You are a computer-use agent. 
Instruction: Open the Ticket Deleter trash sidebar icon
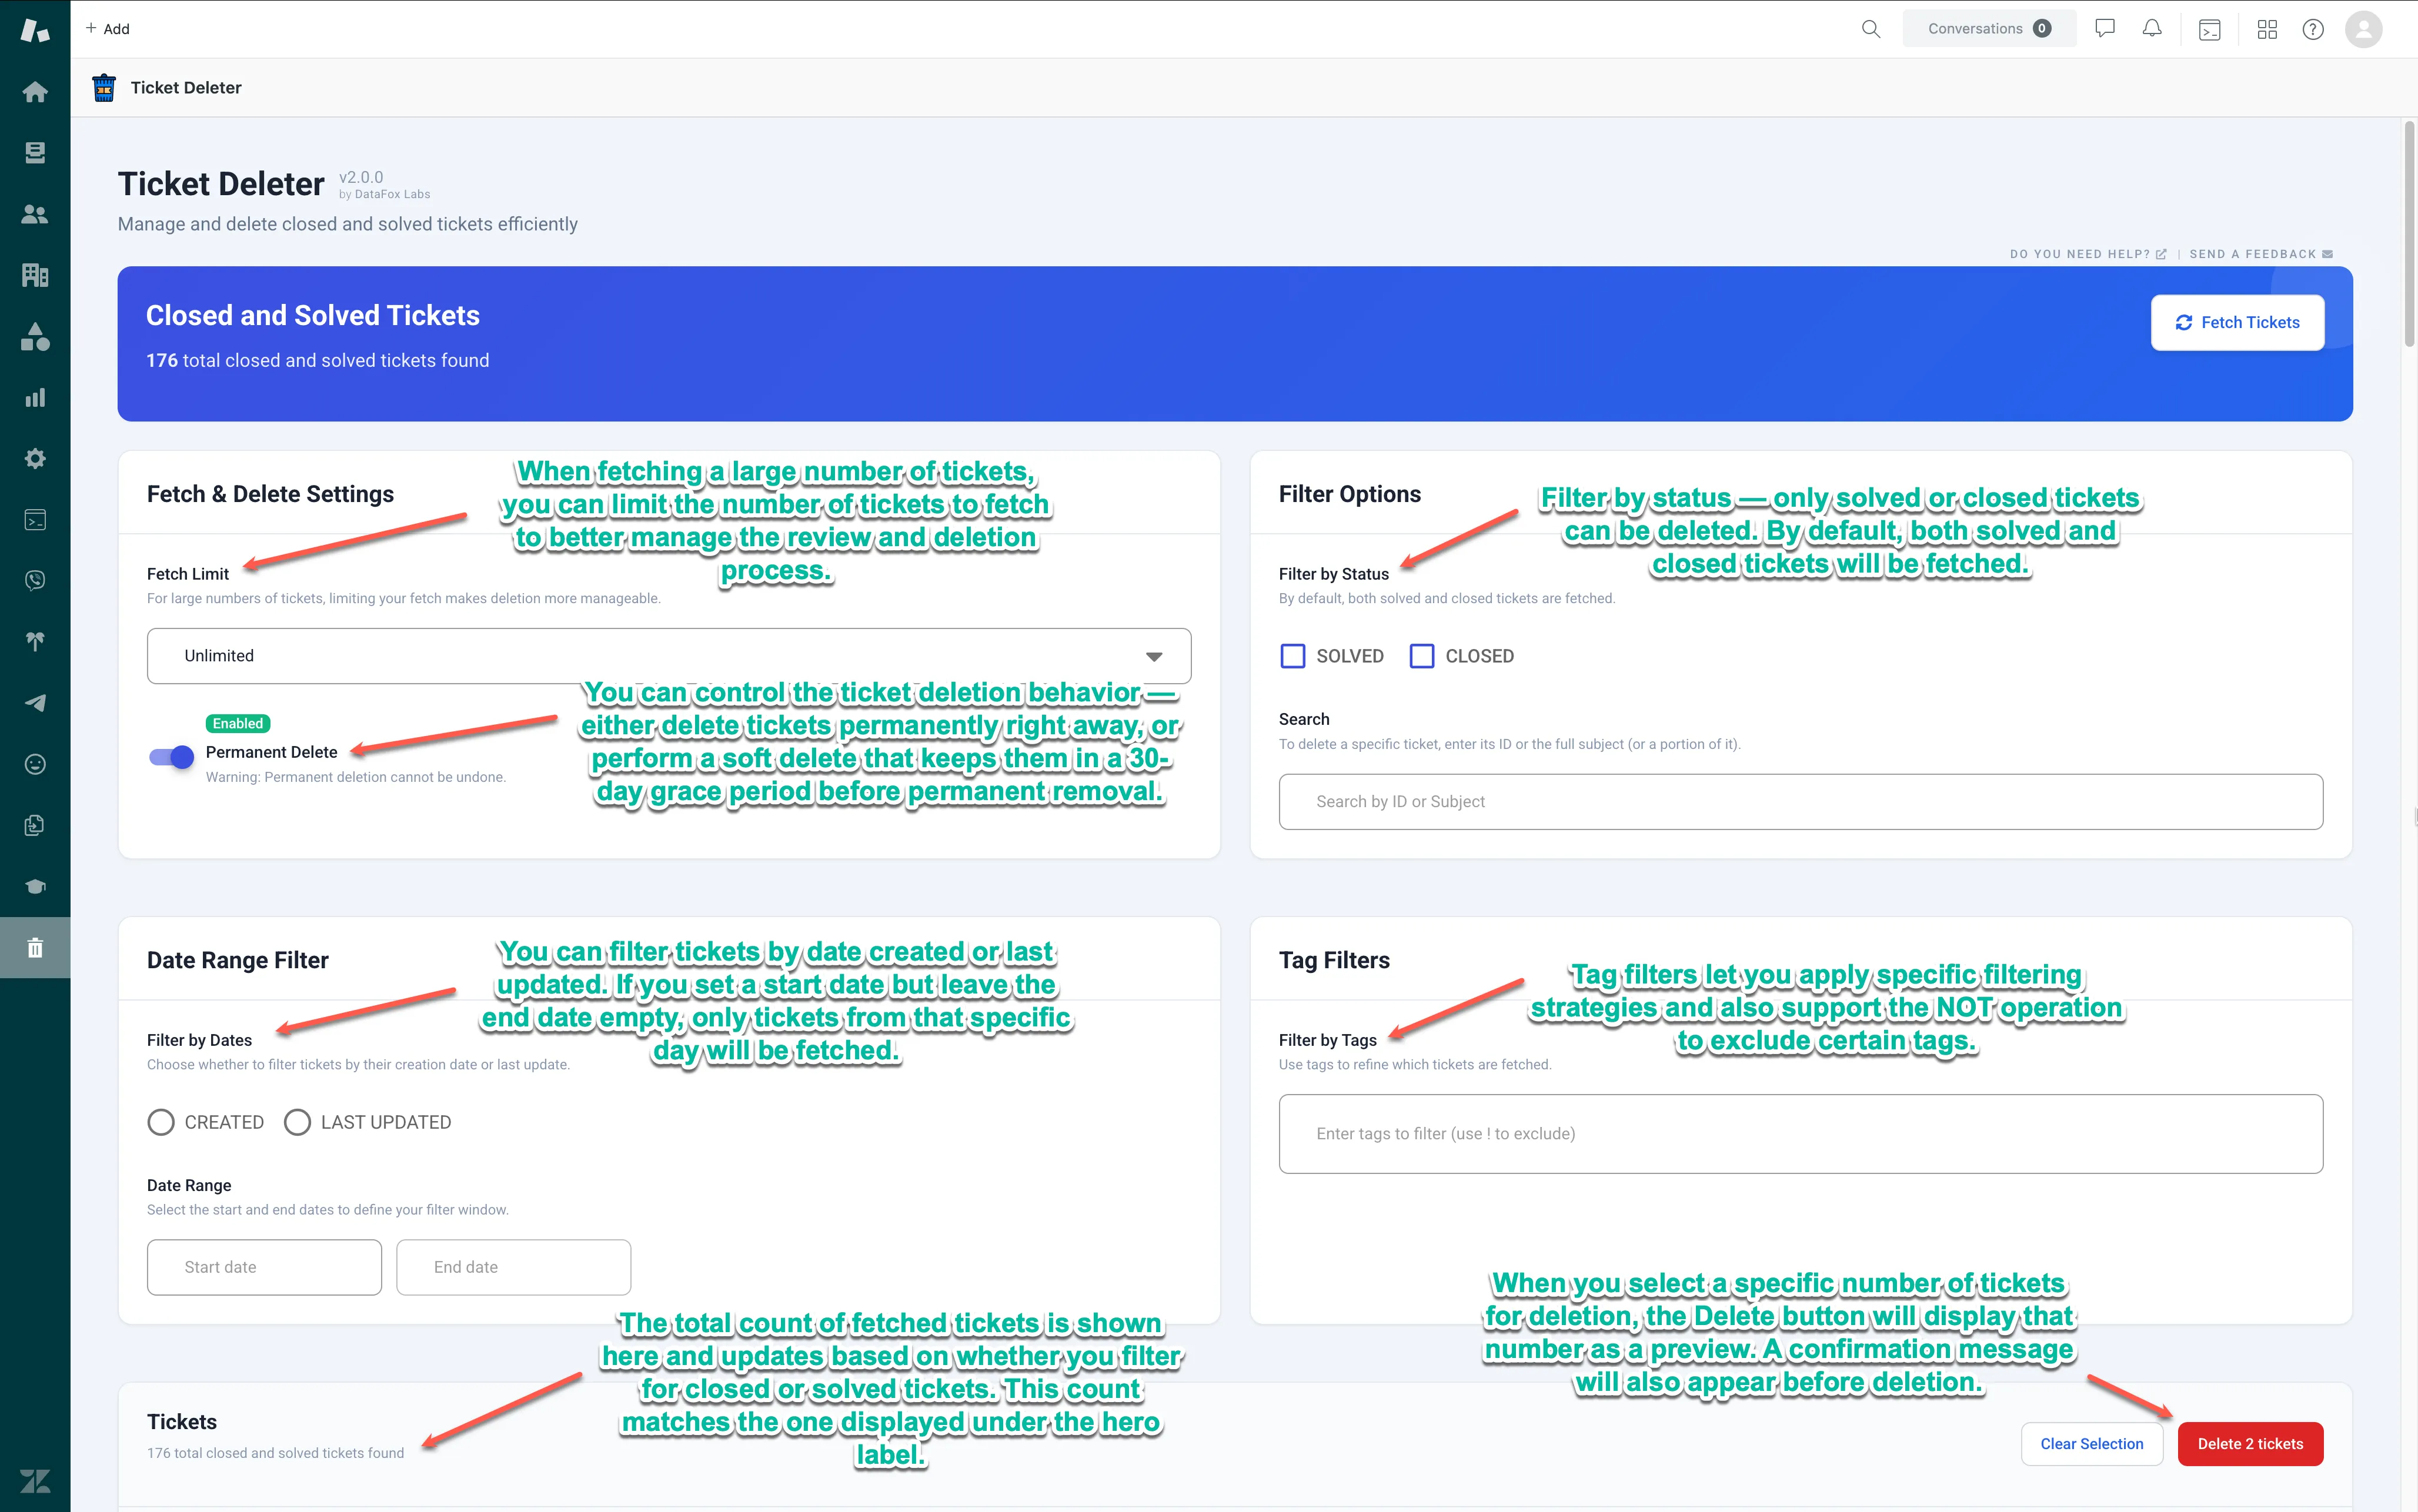pos(35,948)
